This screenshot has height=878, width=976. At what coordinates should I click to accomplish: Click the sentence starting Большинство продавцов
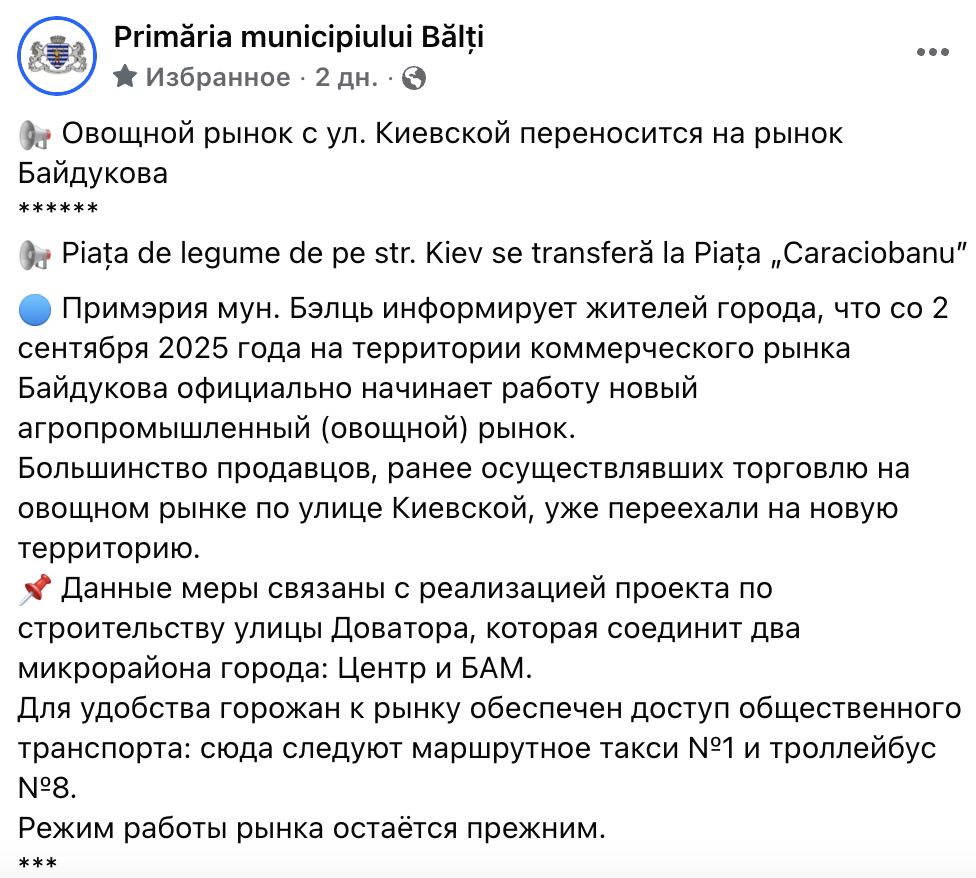(x=464, y=508)
